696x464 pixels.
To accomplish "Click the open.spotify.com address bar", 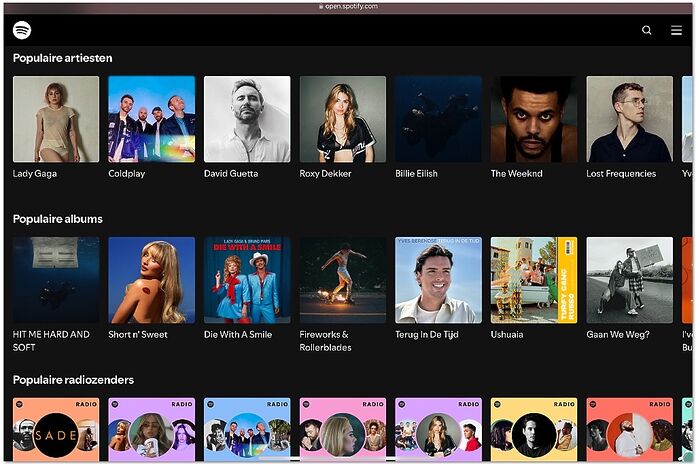I will pyautogui.click(x=348, y=6).
